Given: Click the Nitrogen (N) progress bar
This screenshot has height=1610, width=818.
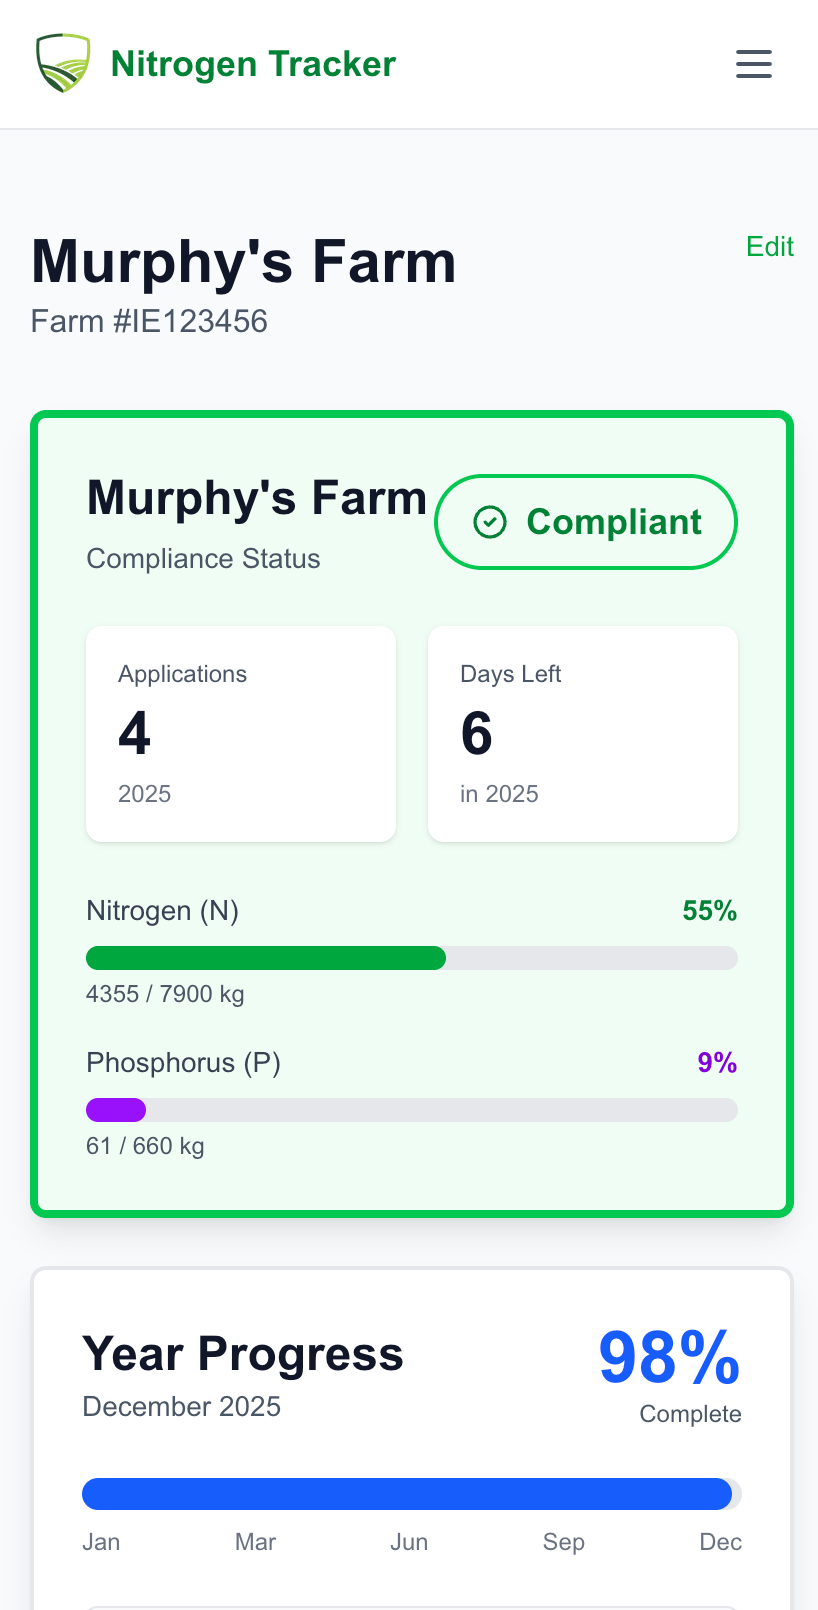Looking at the screenshot, I should (x=411, y=958).
